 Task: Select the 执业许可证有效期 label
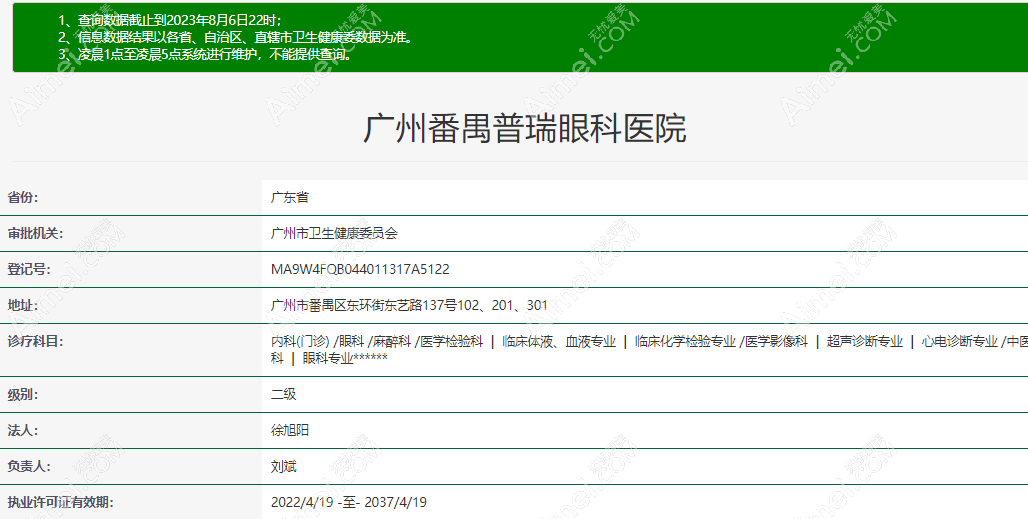pos(60,503)
